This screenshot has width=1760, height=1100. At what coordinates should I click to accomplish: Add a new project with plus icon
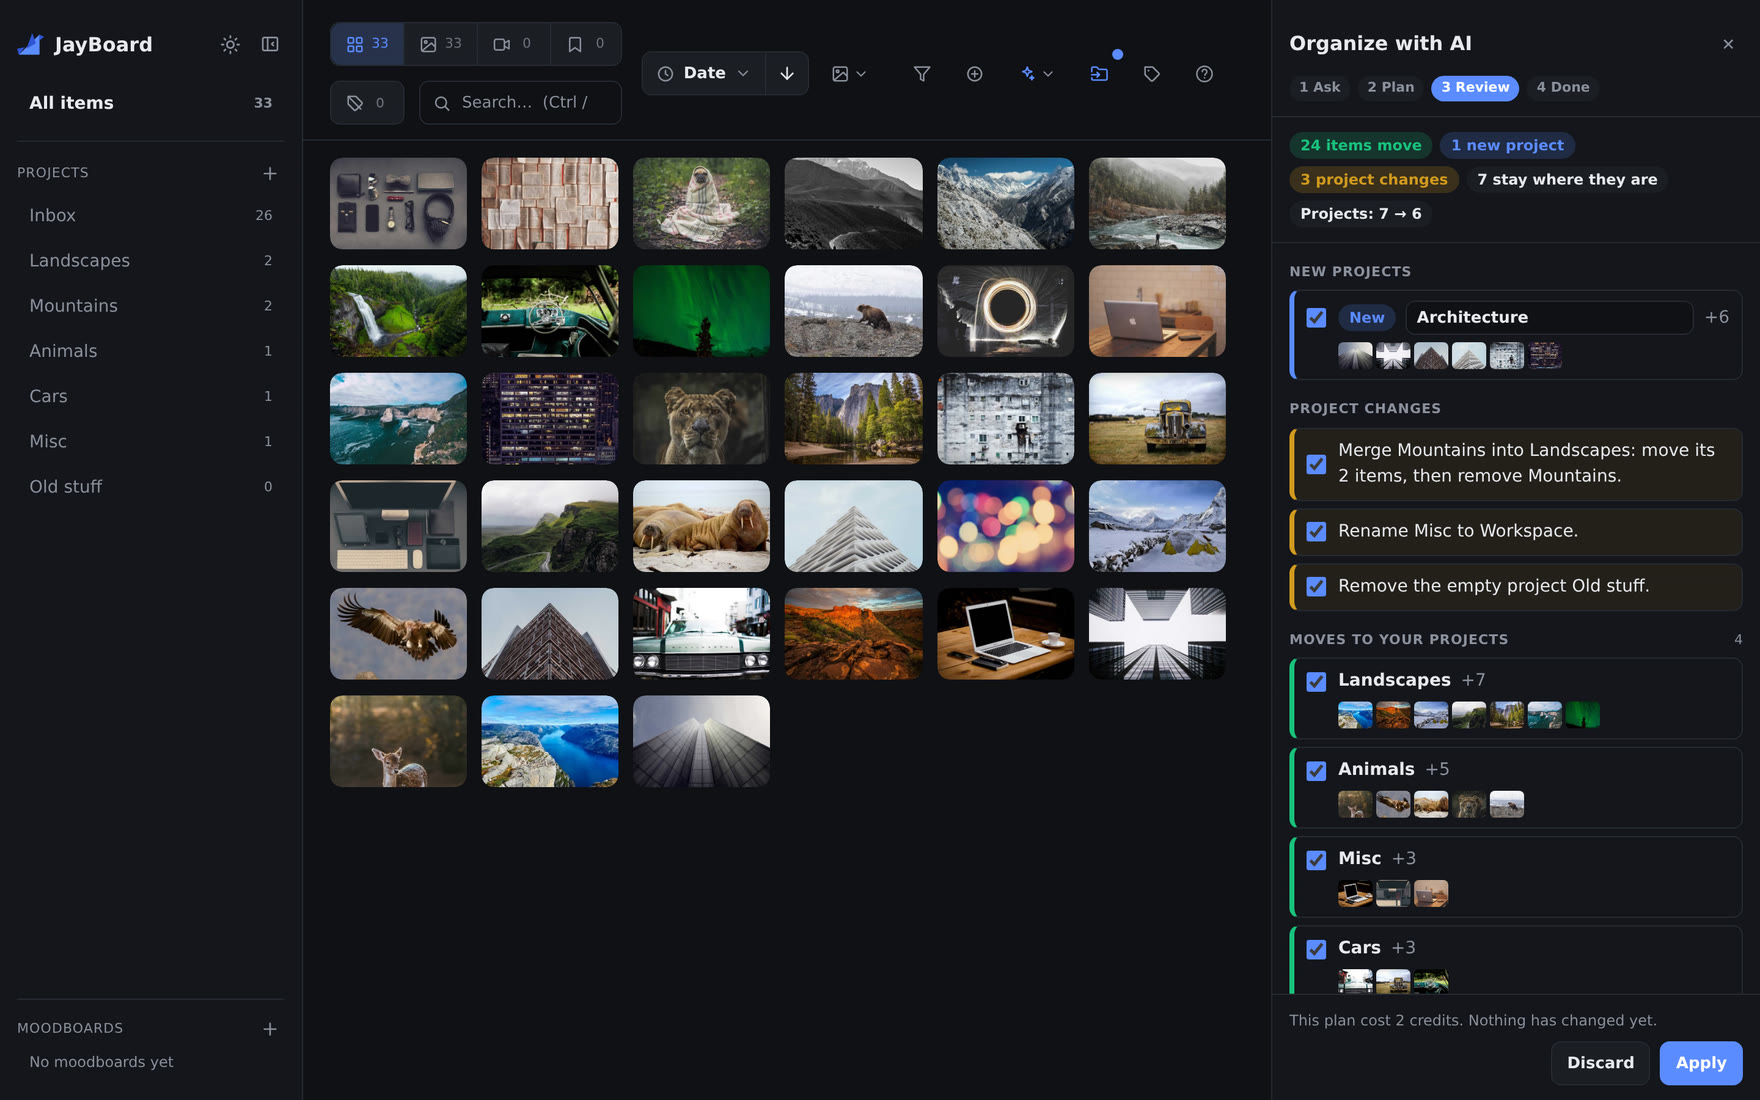[270, 173]
